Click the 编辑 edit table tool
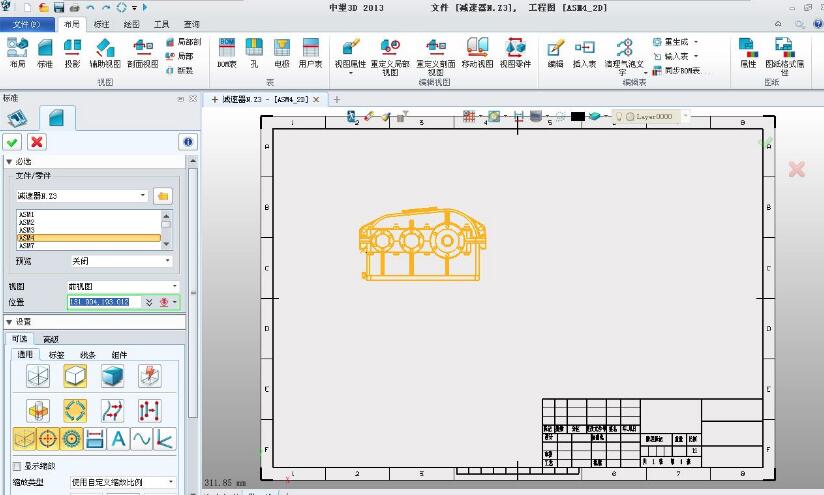Image resolution: width=824 pixels, height=495 pixels. [555, 53]
